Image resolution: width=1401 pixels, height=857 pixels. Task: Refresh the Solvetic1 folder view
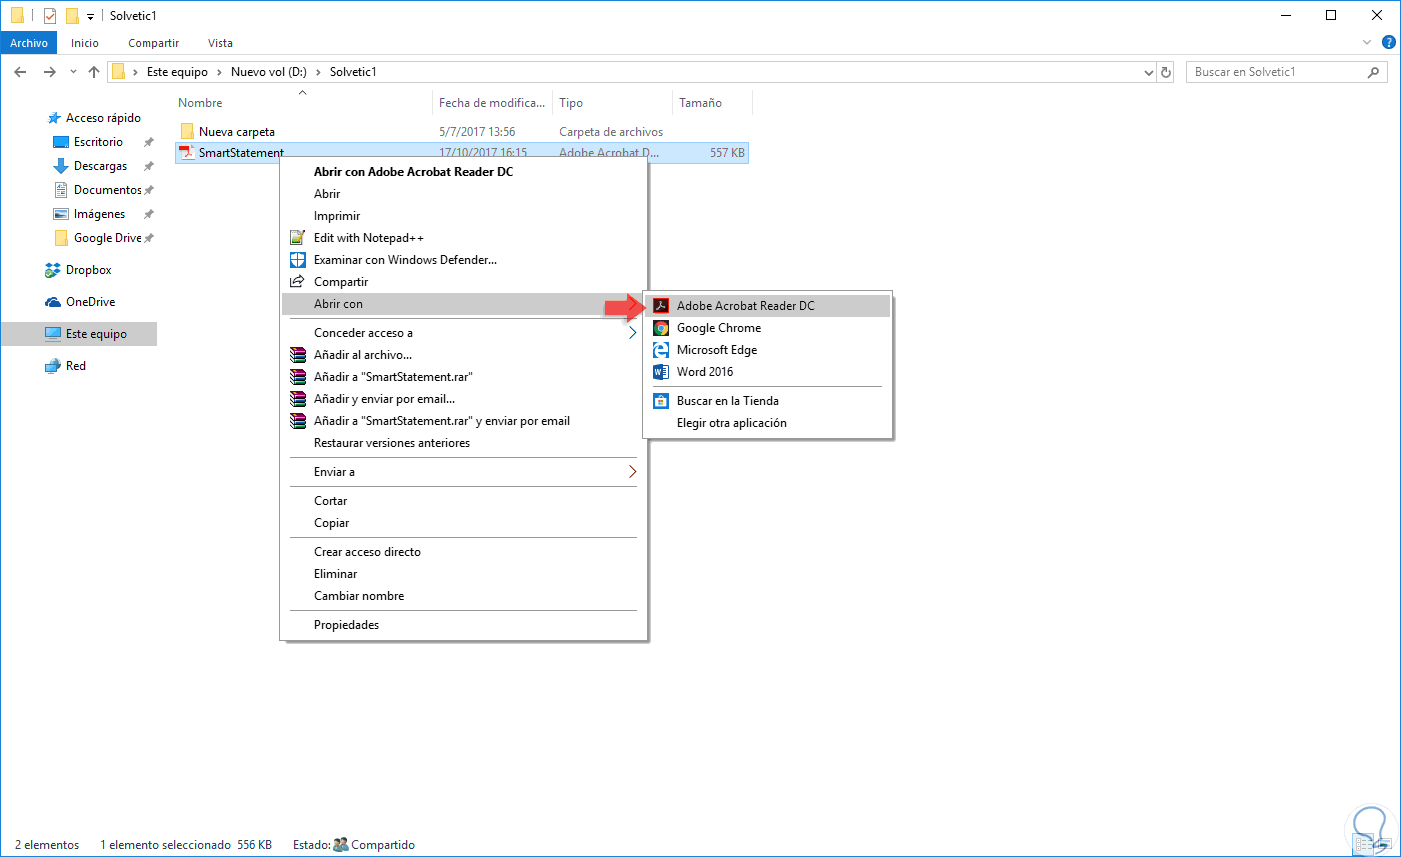[1165, 72]
